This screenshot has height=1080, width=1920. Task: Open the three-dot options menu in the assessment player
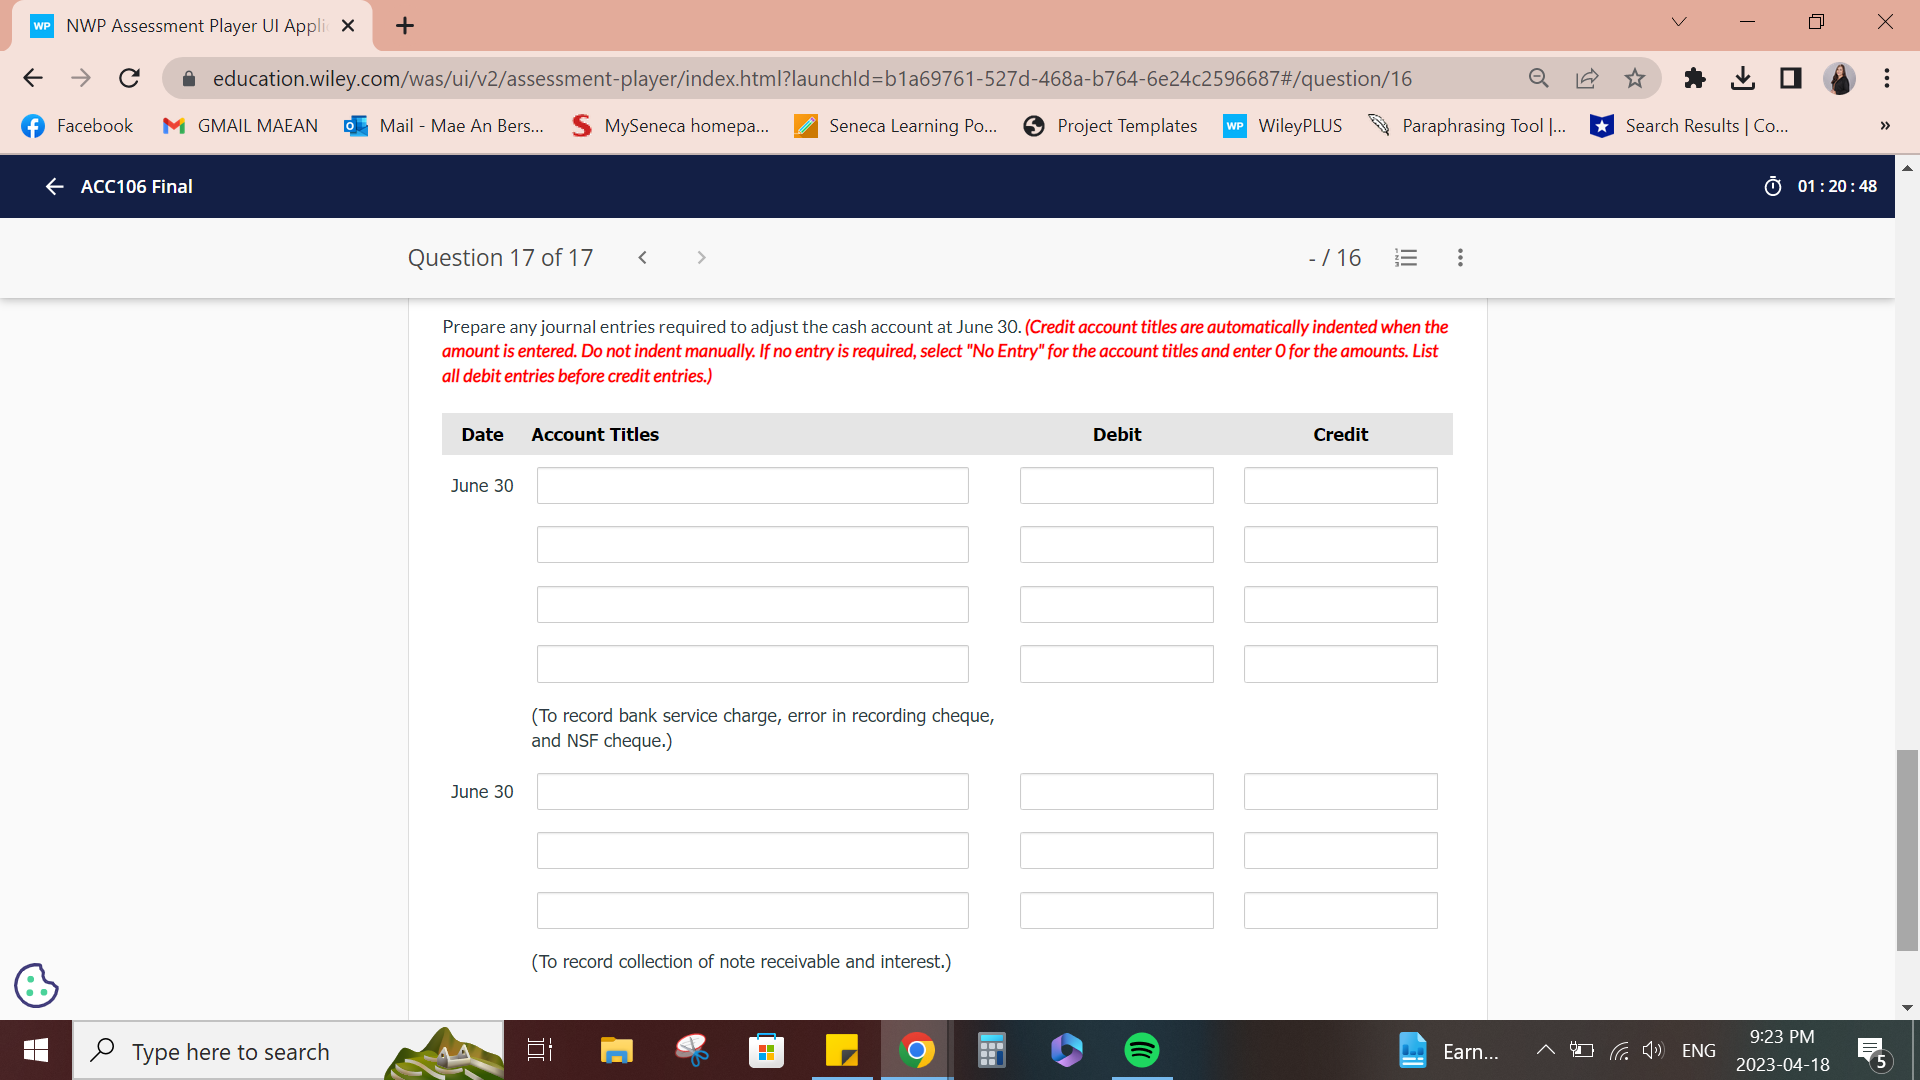[x=1459, y=257]
